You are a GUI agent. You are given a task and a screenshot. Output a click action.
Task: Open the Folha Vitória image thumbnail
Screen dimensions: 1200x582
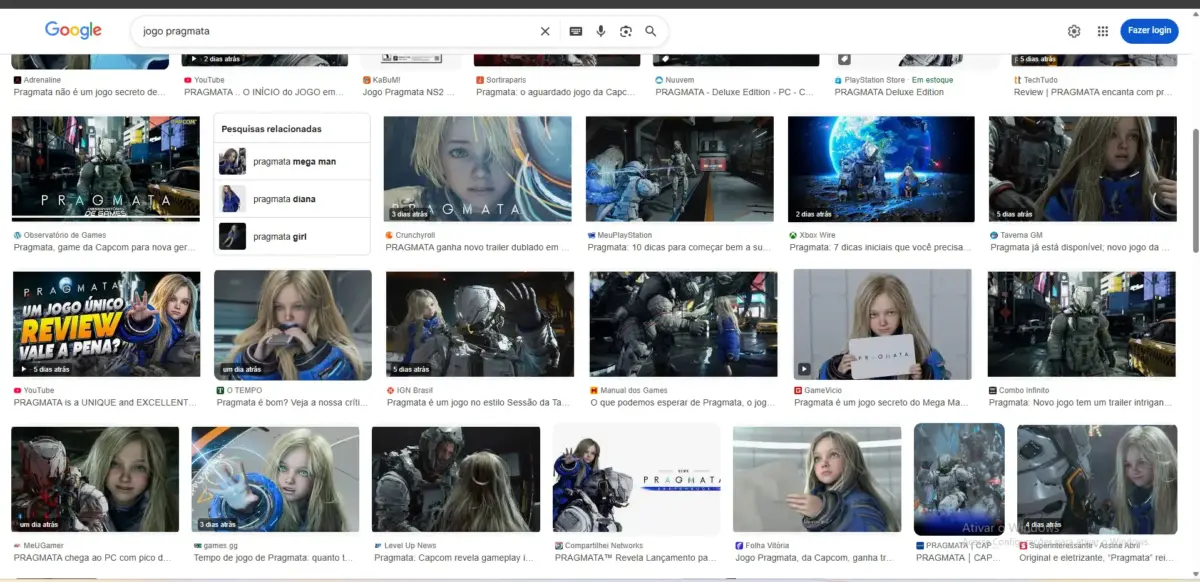(x=817, y=480)
